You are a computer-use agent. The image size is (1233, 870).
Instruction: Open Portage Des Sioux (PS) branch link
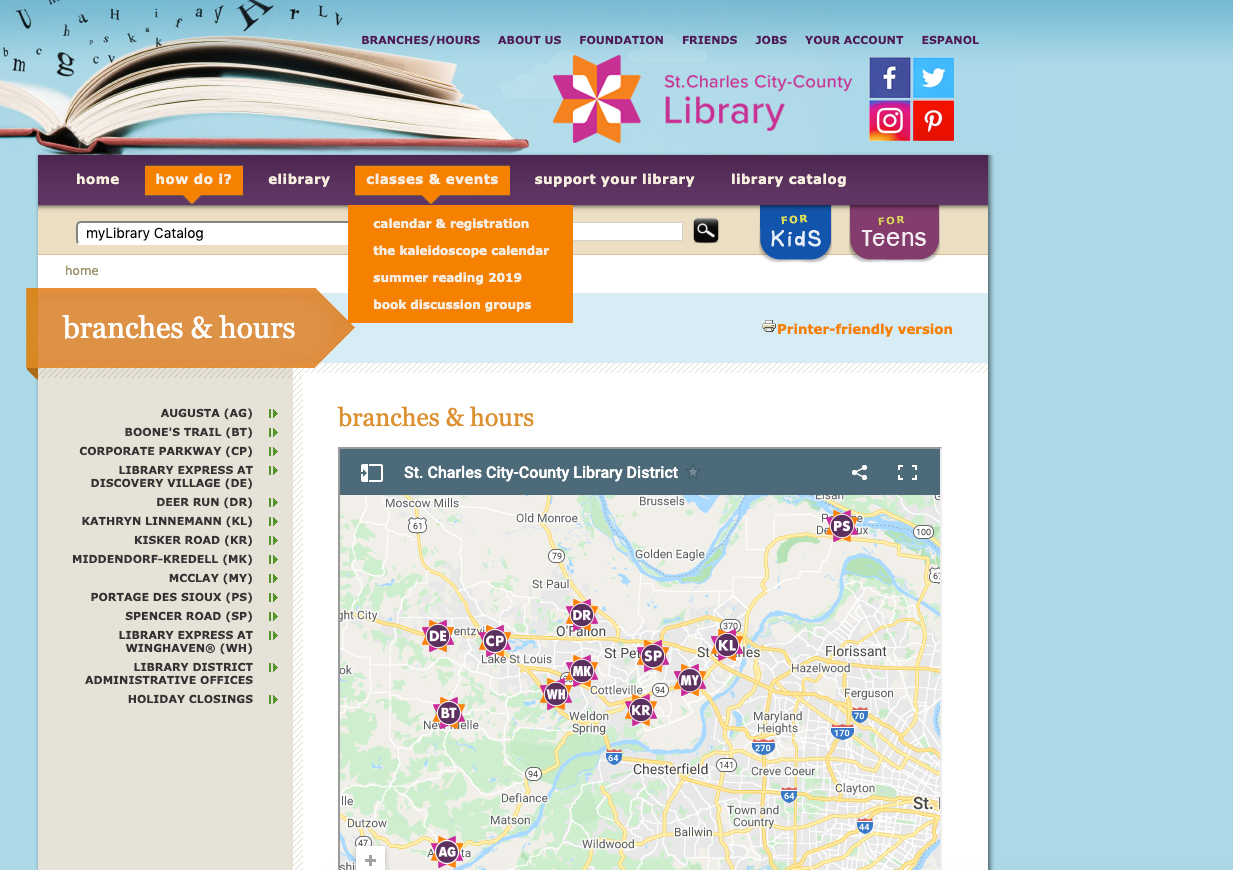[x=172, y=597]
